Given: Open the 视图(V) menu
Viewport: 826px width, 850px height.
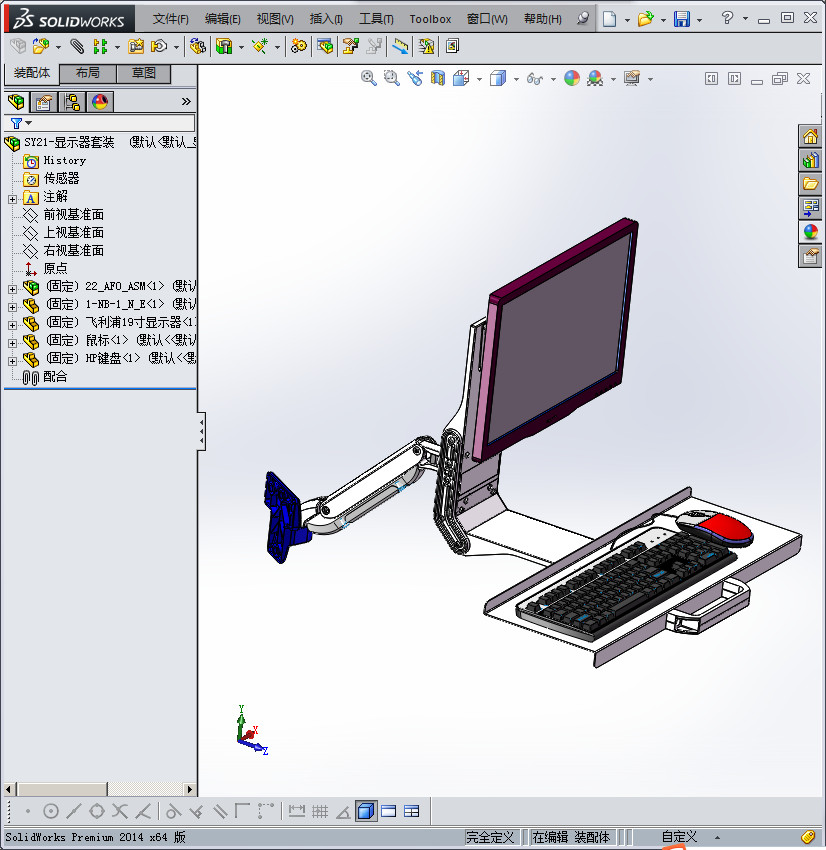Looking at the screenshot, I should point(275,19).
